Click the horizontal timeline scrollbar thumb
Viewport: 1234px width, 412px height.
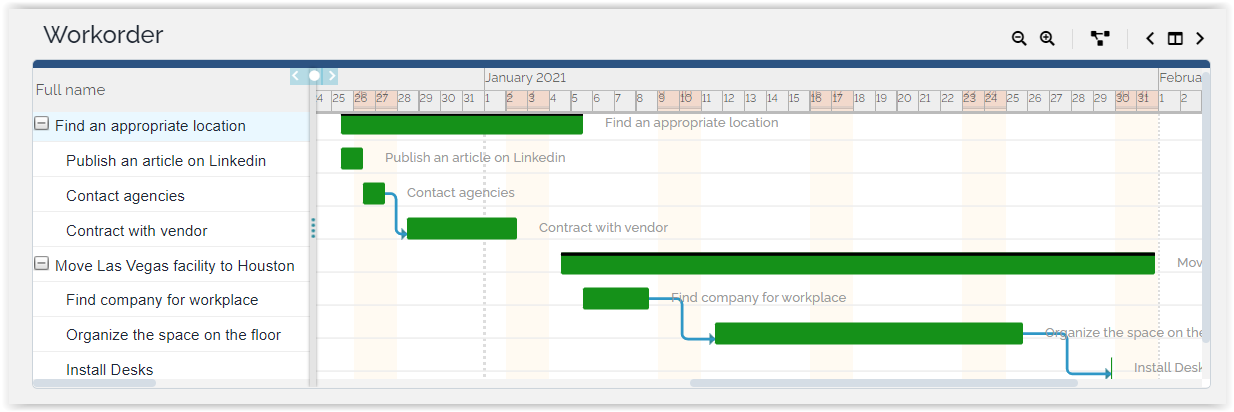pos(883,382)
